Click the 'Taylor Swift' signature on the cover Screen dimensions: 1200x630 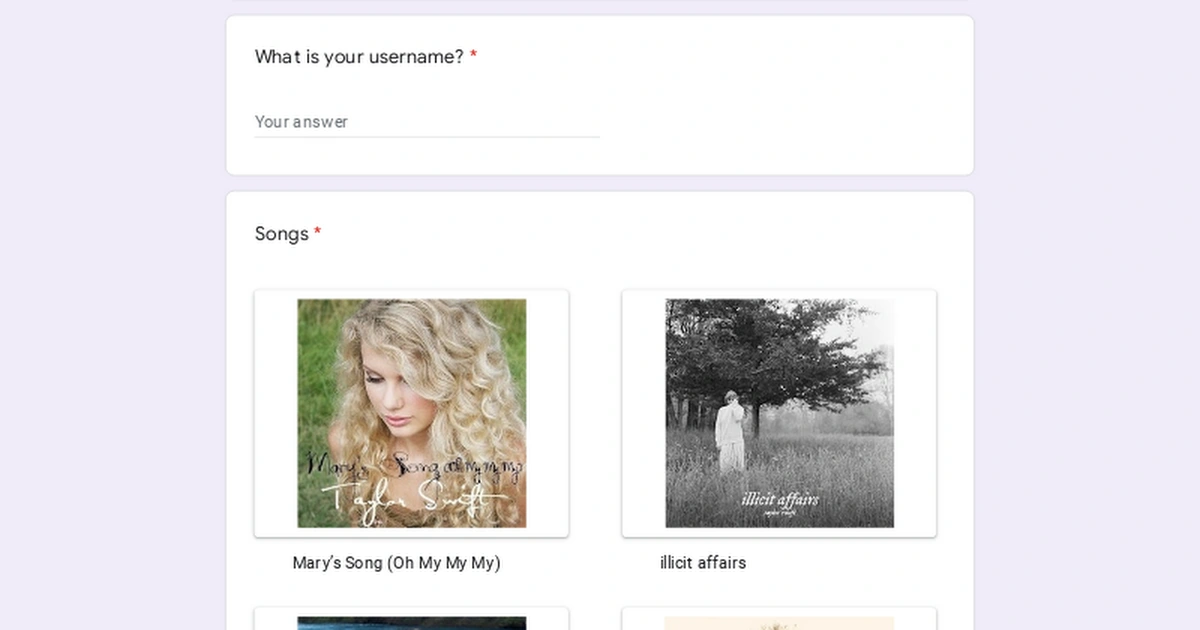pos(411,497)
